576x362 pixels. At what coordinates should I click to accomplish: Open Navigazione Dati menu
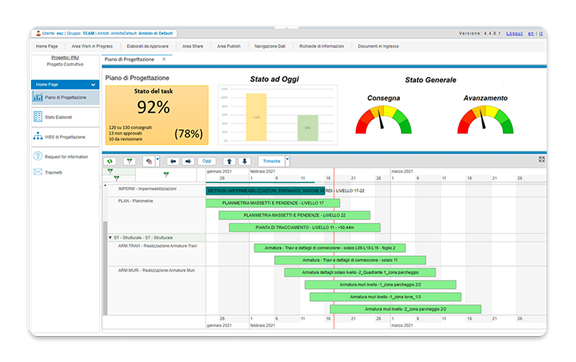point(270,46)
